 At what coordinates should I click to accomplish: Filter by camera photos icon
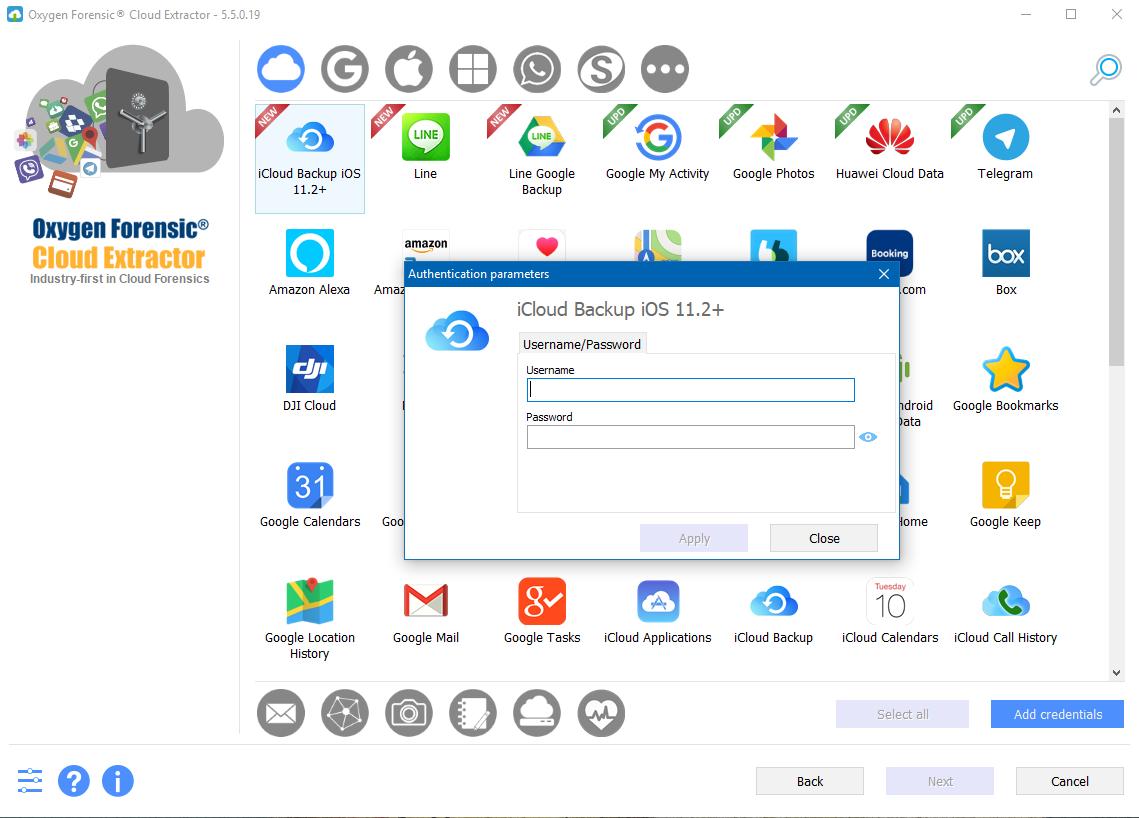[x=408, y=713]
